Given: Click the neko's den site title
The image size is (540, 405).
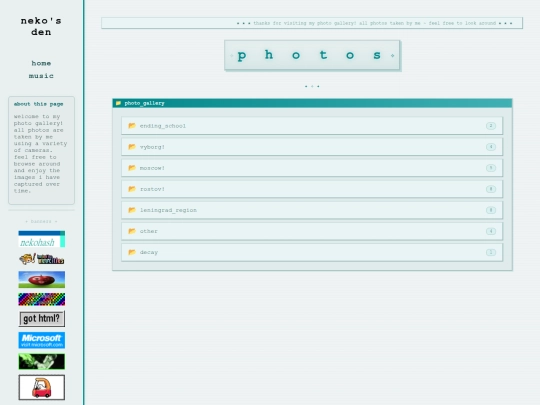Looking at the screenshot, I should (41, 27).
